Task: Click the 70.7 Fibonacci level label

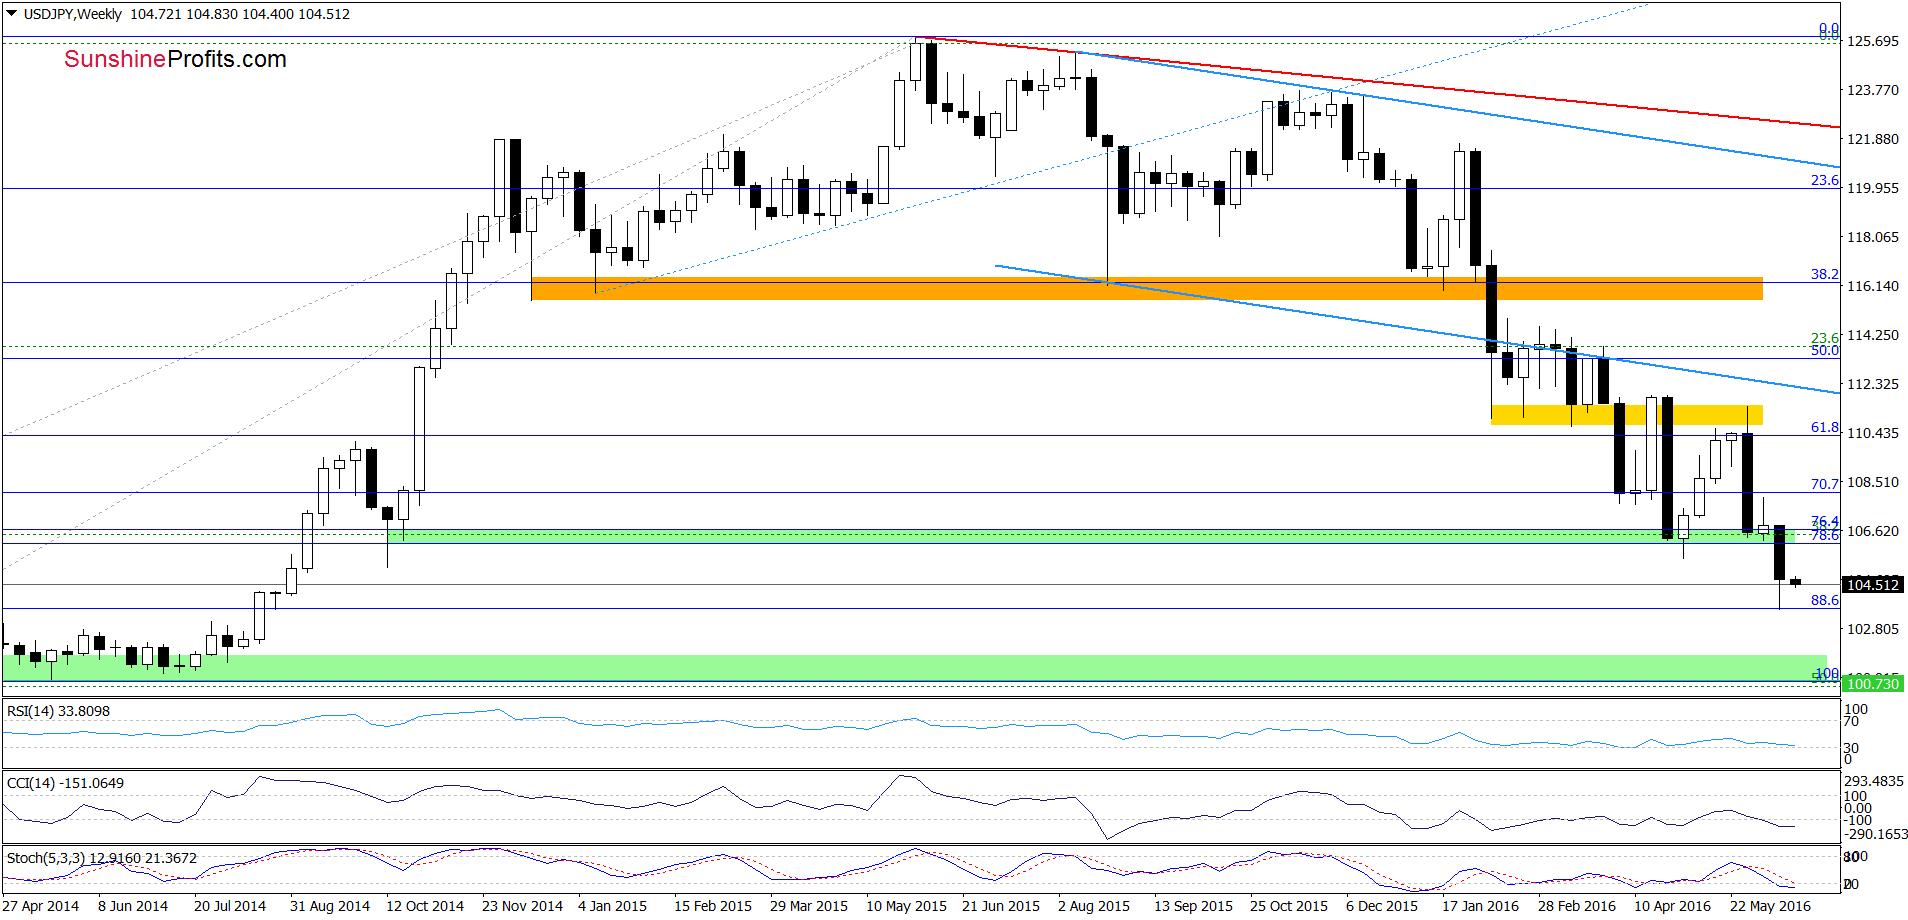Action: pos(1824,484)
